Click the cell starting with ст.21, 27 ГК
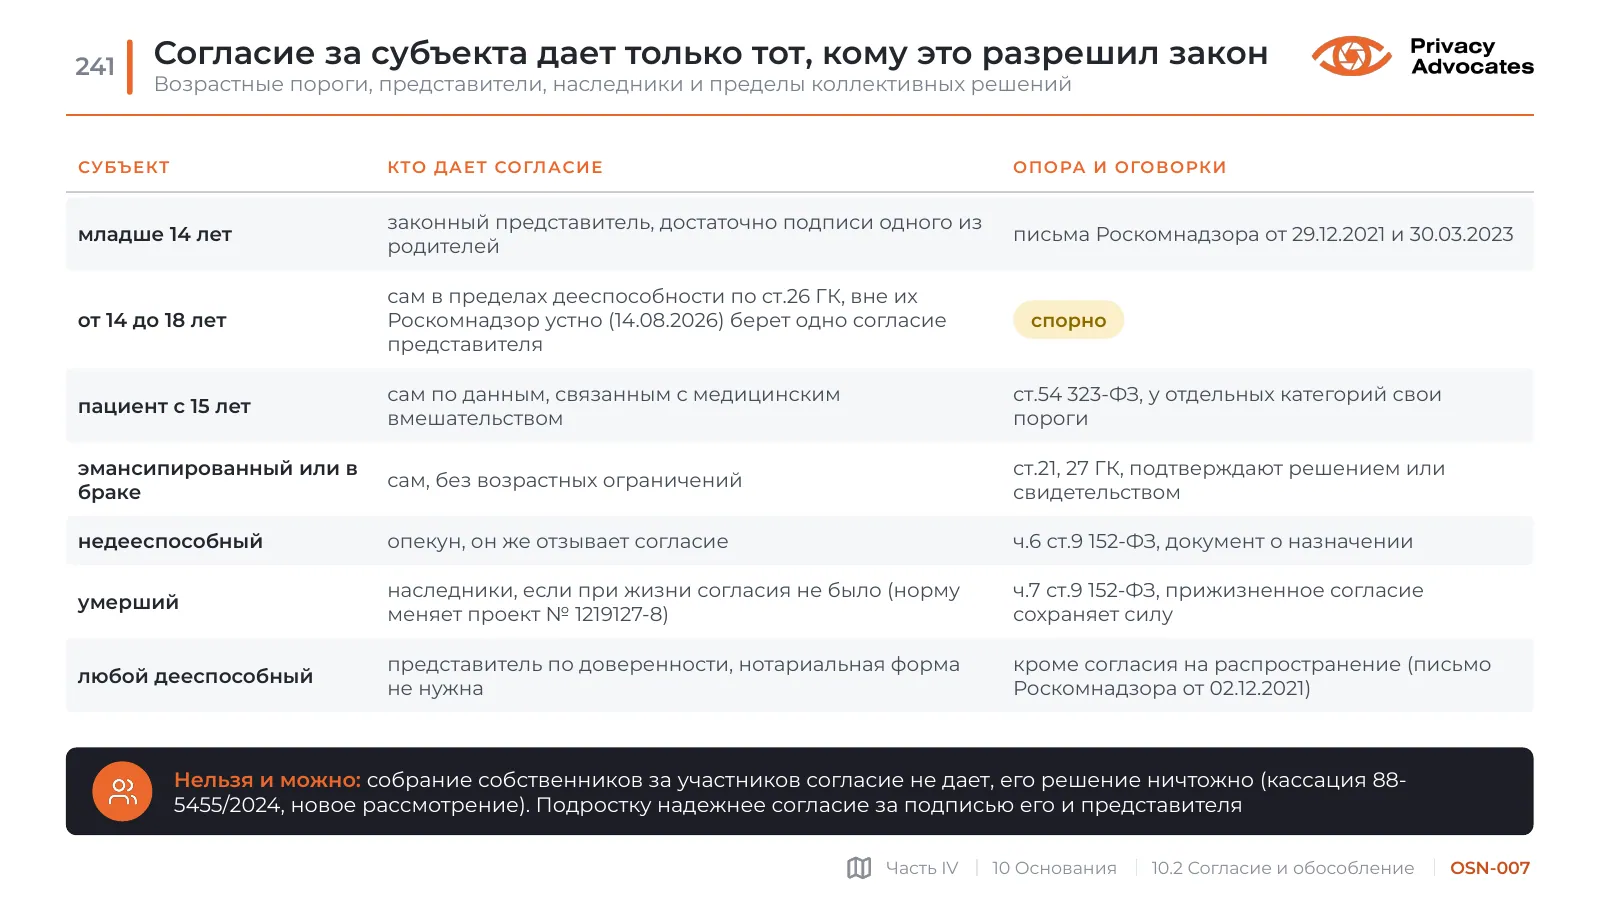 1229,480
